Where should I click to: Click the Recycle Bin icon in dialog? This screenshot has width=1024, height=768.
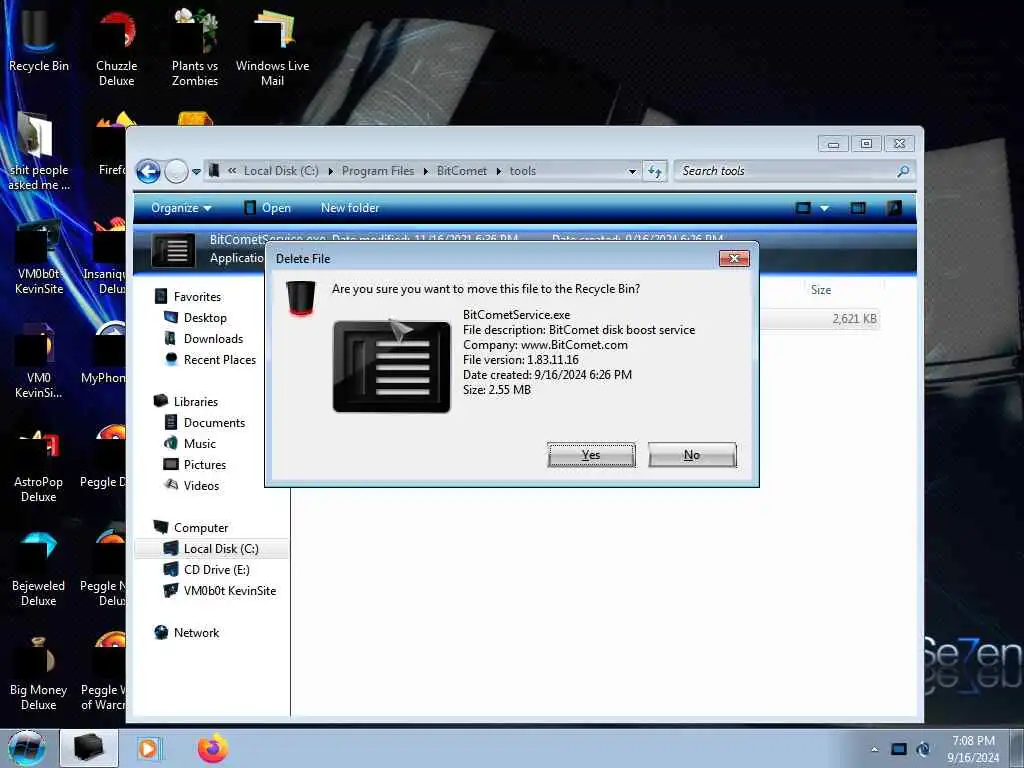pyautogui.click(x=300, y=298)
